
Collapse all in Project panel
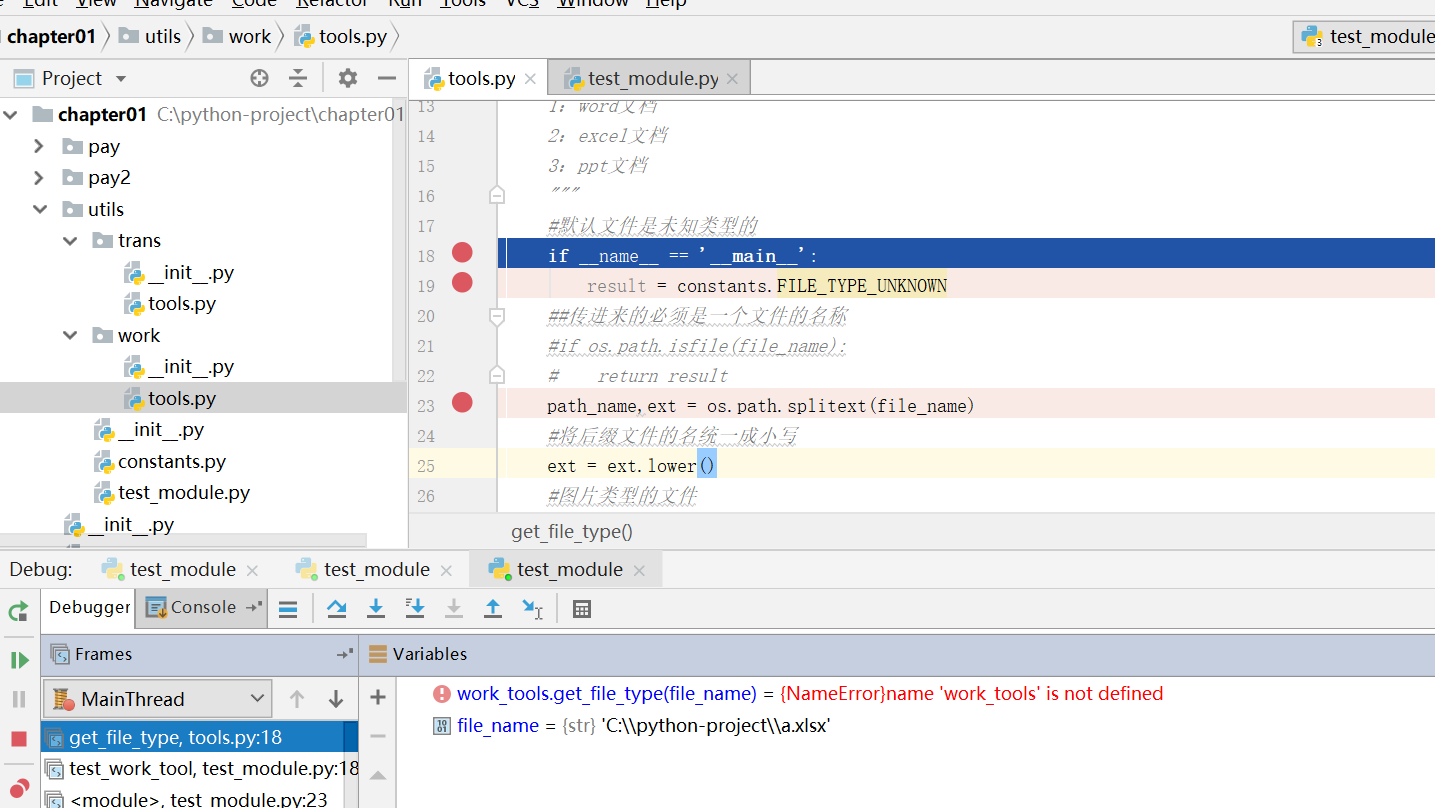pos(298,78)
